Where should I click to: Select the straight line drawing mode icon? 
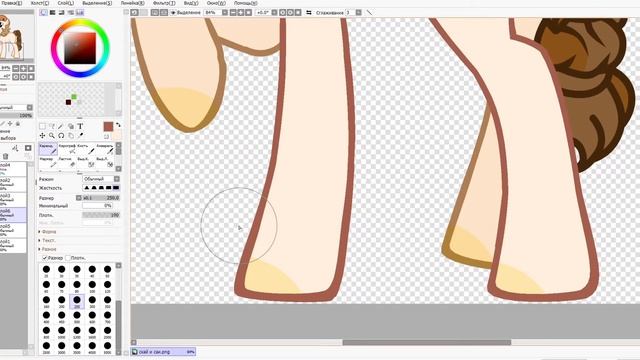click(369, 13)
